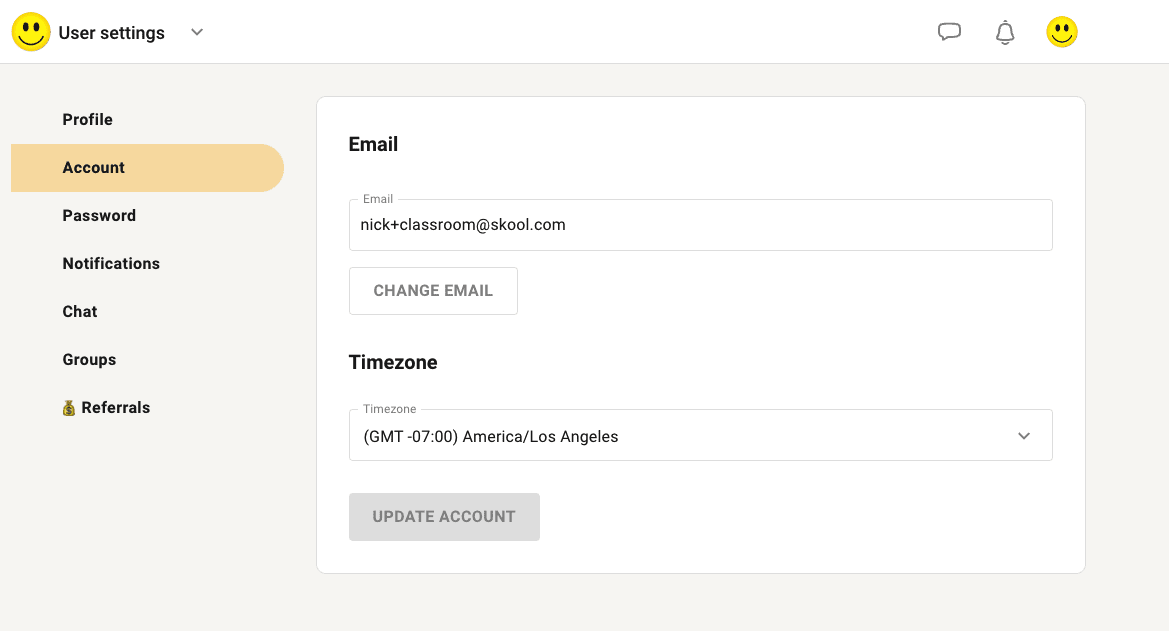Click the smiley profile avatar in the header
The height and width of the screenshot is (631, 1169).
pyautogui.click(x=1062, y=32)
